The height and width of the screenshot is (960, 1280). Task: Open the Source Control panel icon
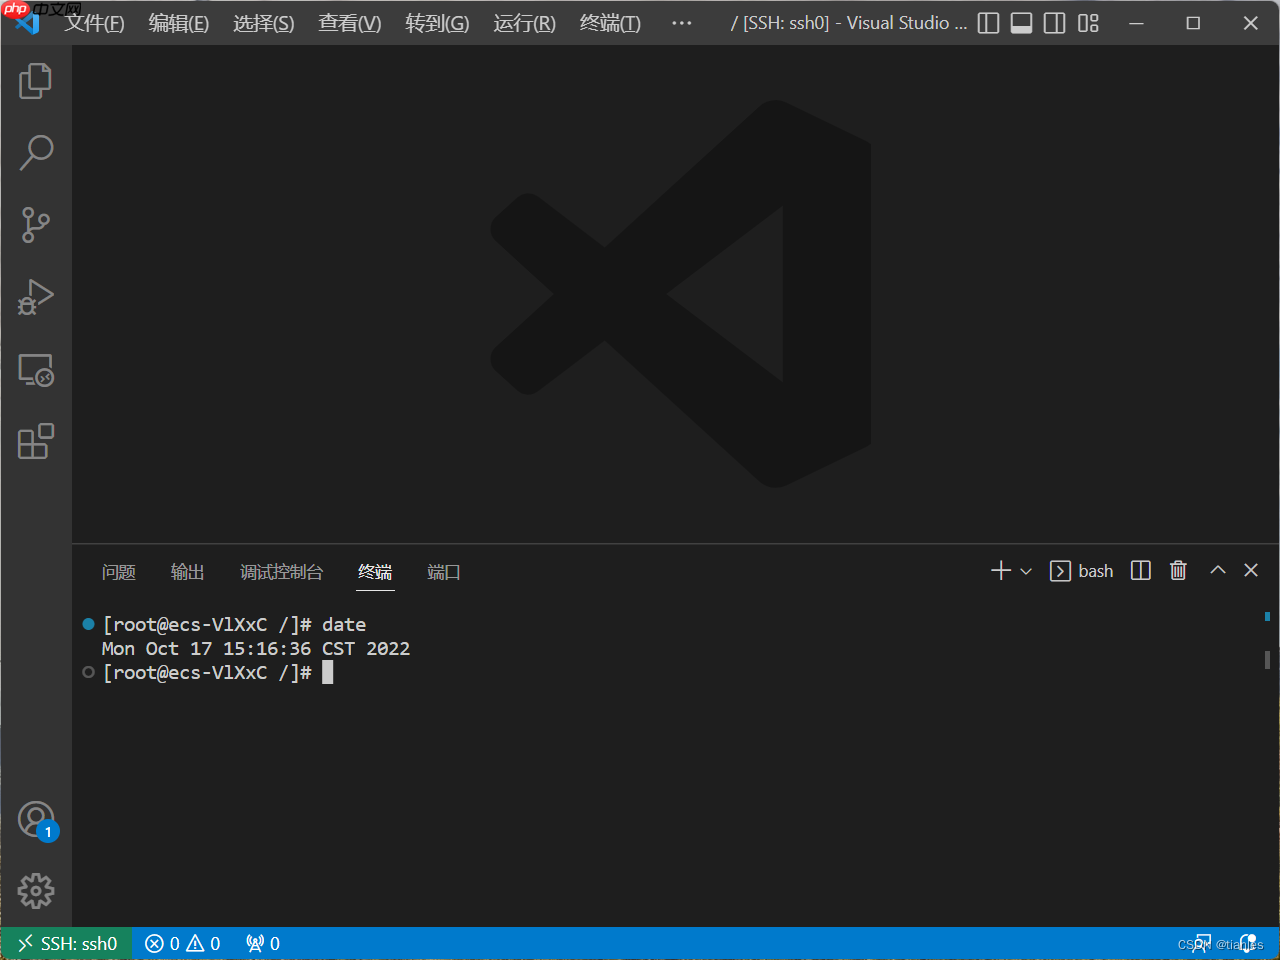36,225
